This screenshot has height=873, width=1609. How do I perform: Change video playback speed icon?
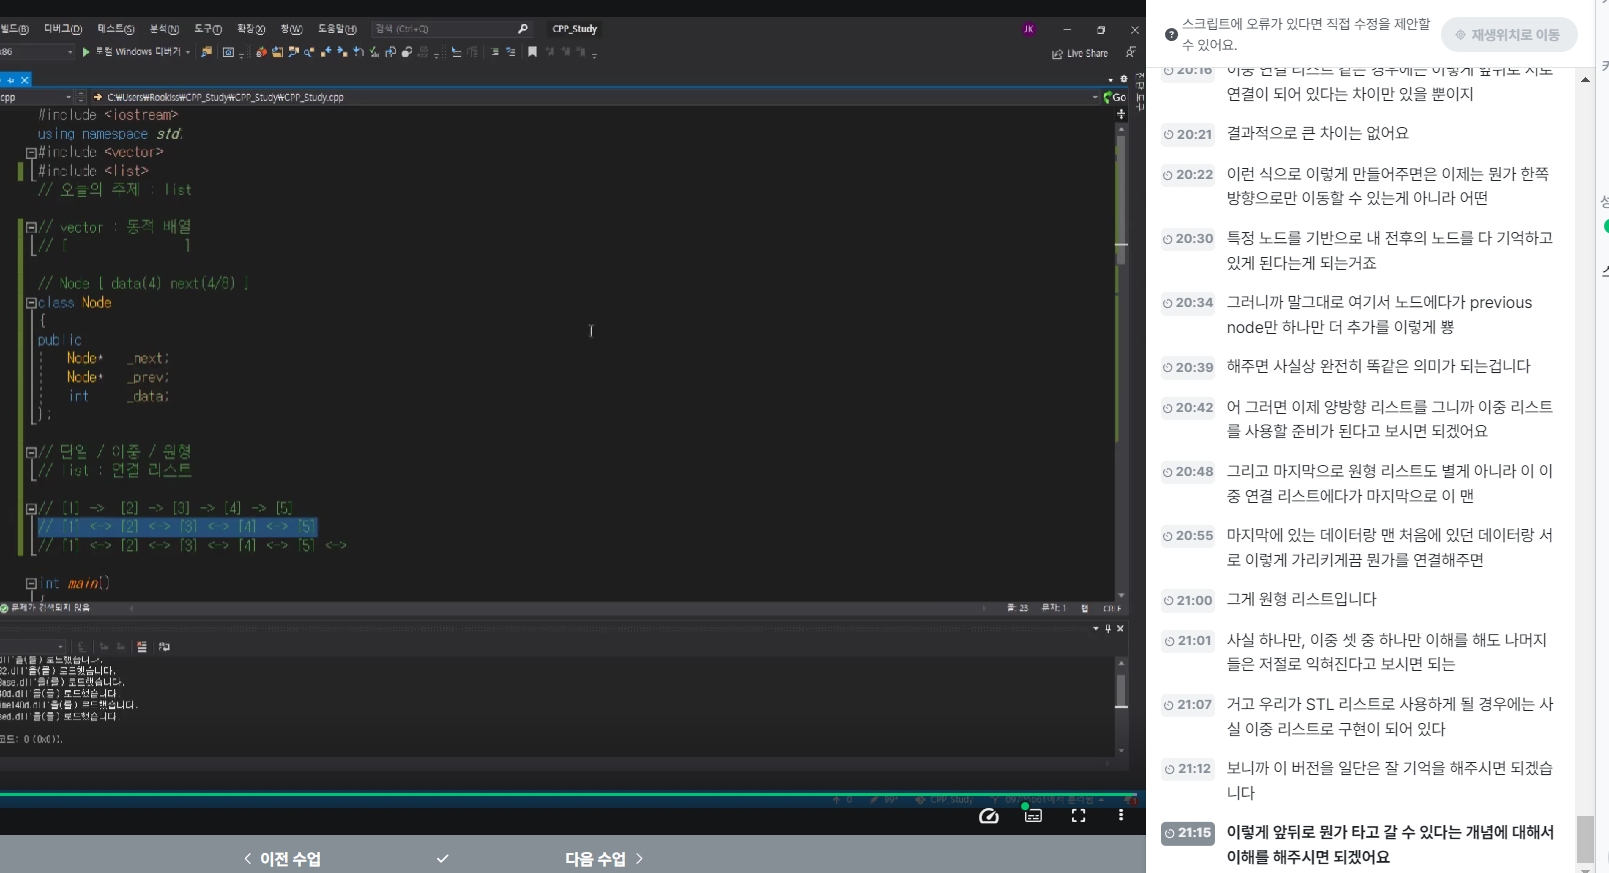(x=989, y=816)
